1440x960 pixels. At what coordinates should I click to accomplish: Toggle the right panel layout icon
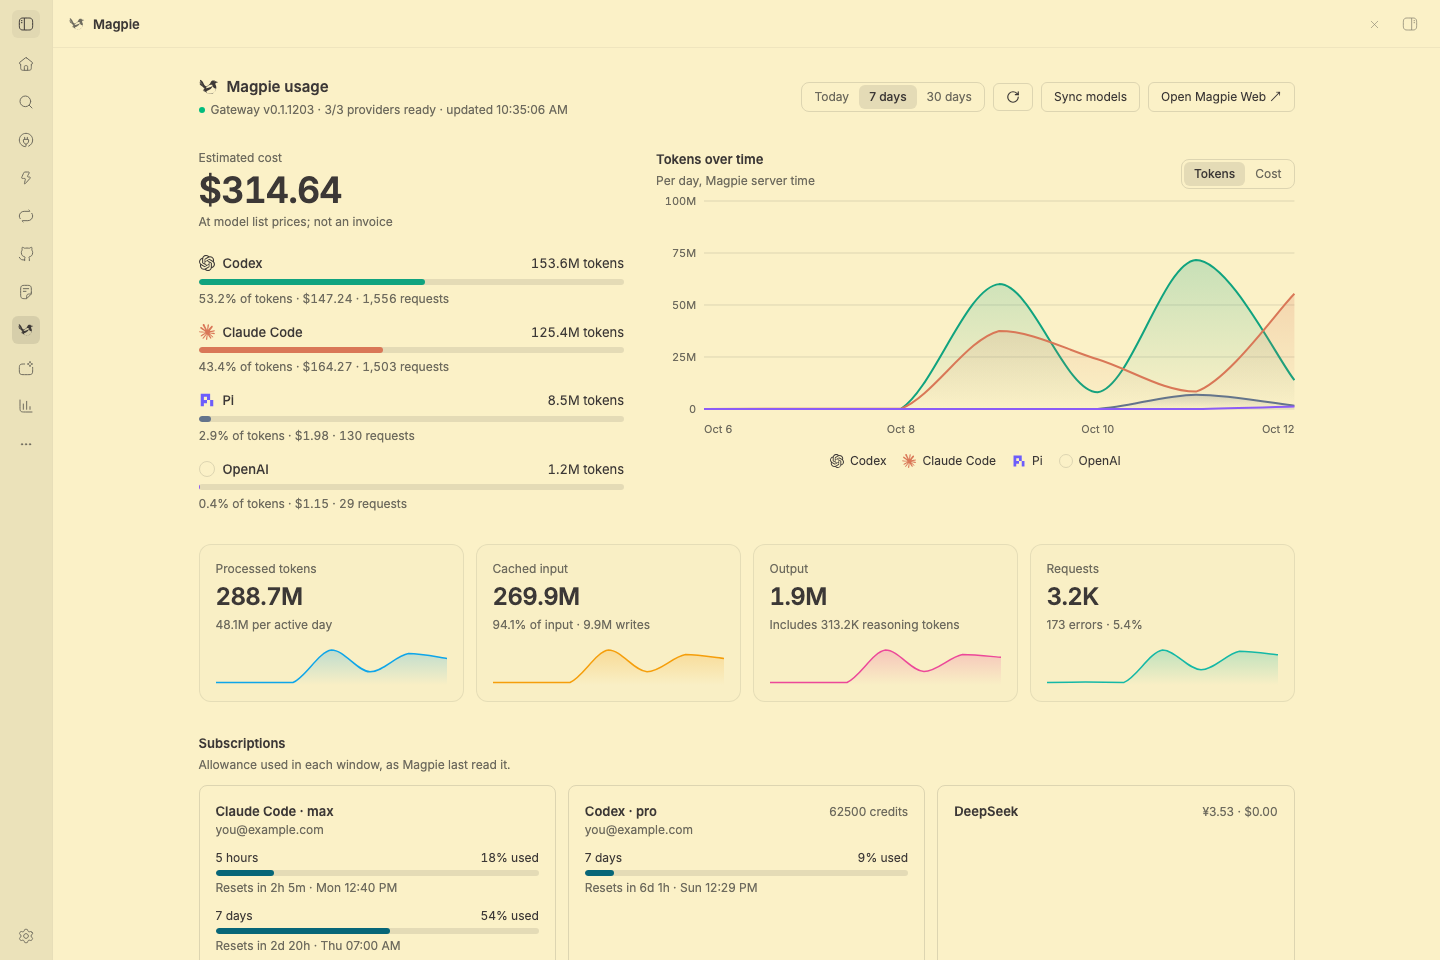tap(1410, 24)
